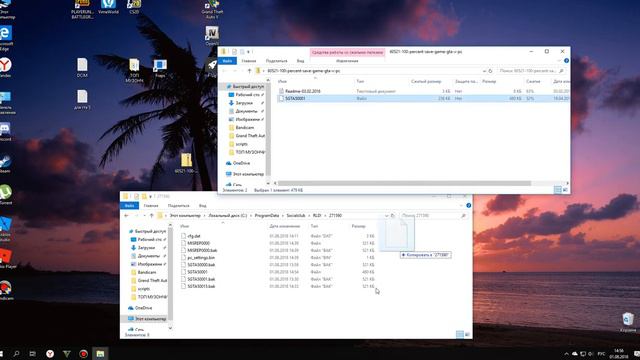640x360 pixels.
Task: Open recent locations dropdown in 271590 window
Action: coord(144,216)
